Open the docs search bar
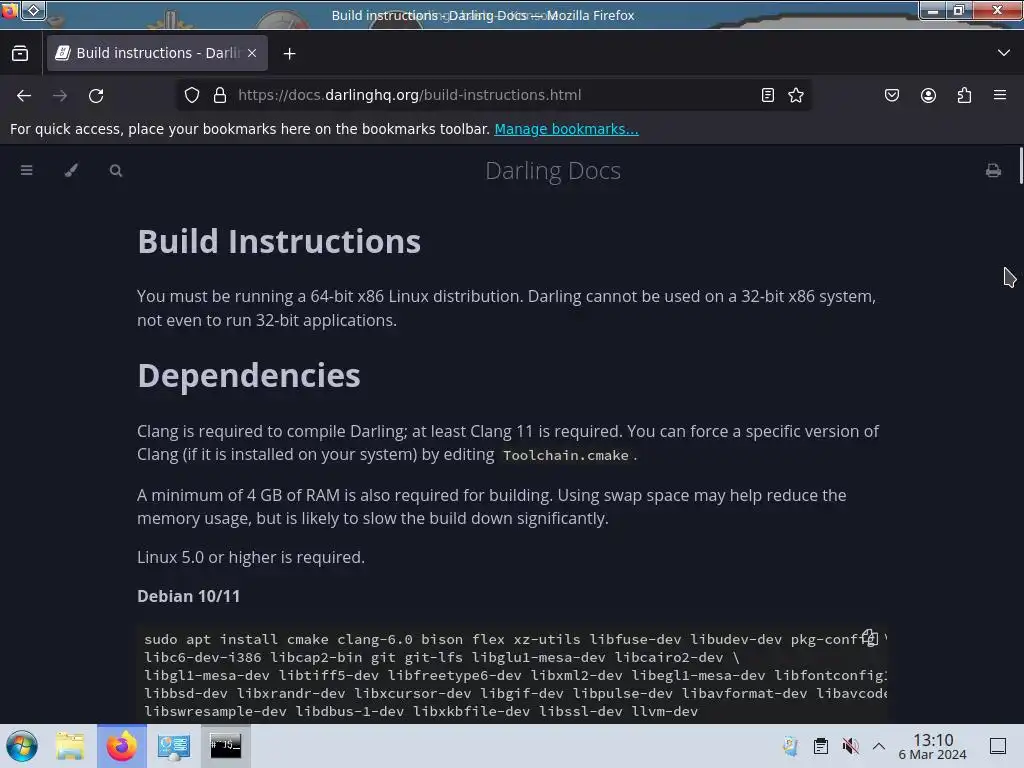Viewport: 1024px width, 768px height. tap(116, 170)
